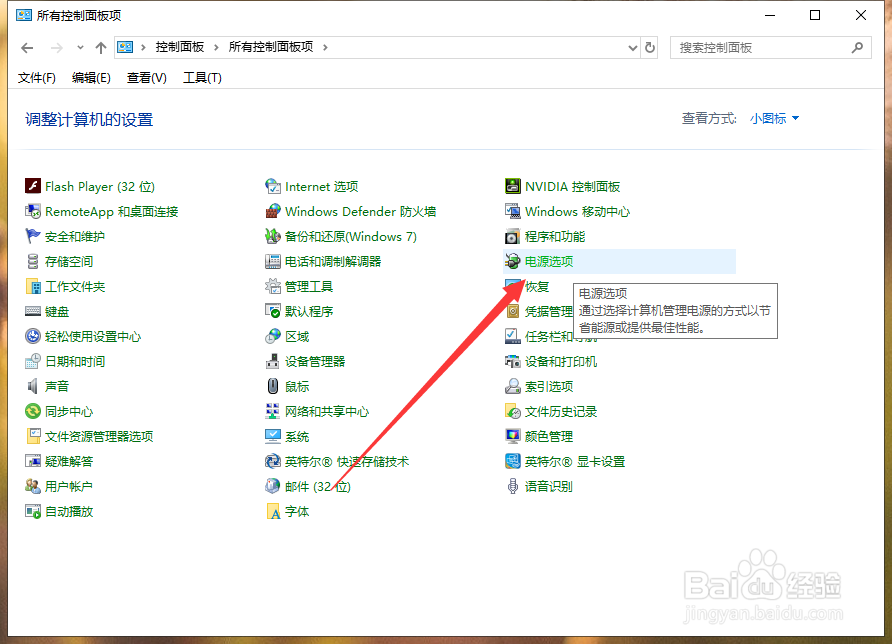The image size is (892, 644).
Task: Open the 文件资源管理器选项 icon
Action: pyautogui.click(x=33, y=436)
